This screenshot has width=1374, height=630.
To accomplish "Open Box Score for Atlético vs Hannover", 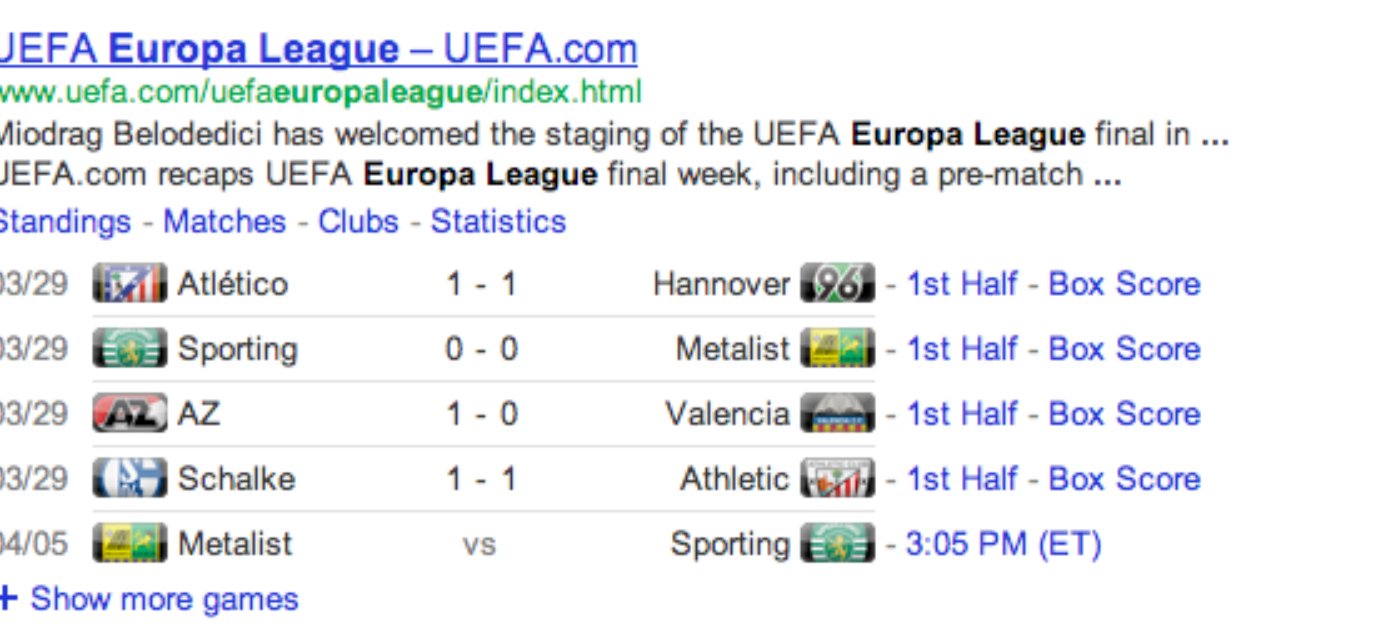I will pyautogui.click(x=1124, y=284).
